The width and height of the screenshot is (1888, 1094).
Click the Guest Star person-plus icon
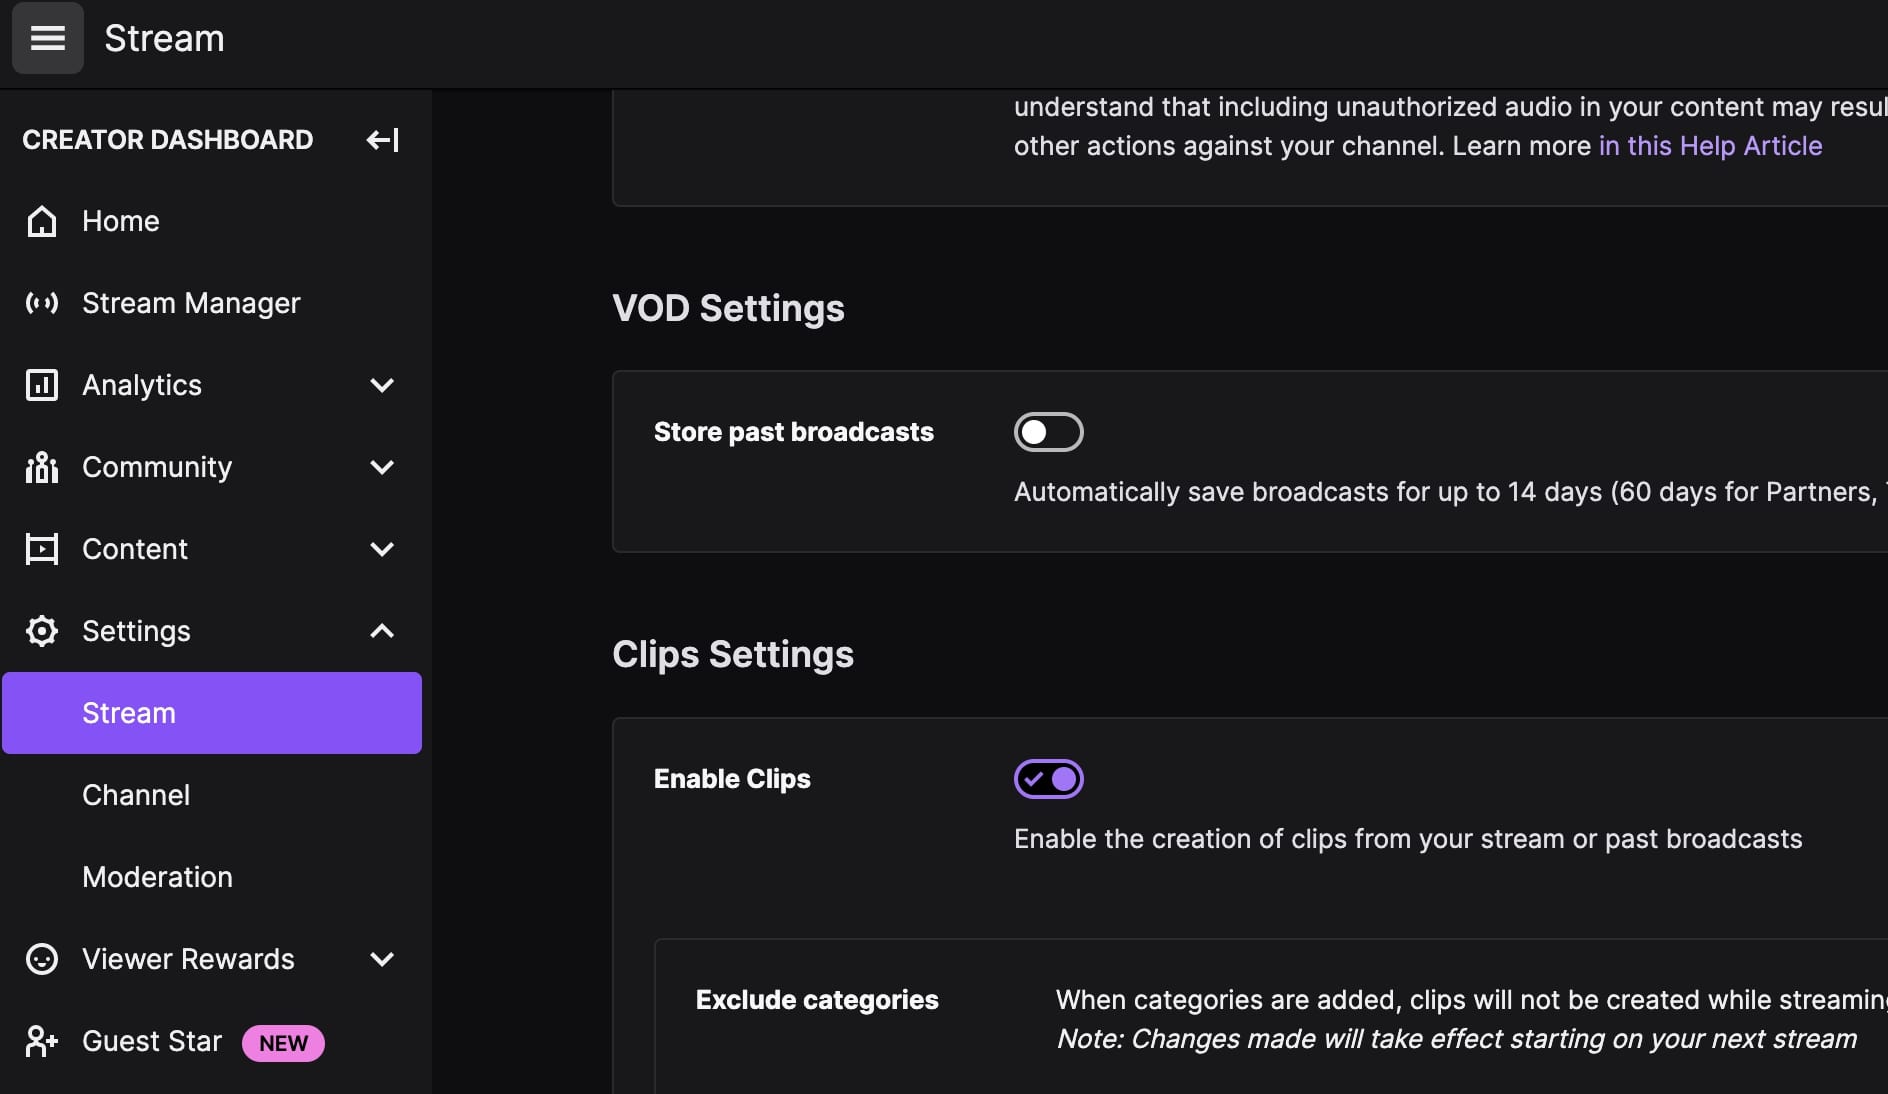point(42,1041)
